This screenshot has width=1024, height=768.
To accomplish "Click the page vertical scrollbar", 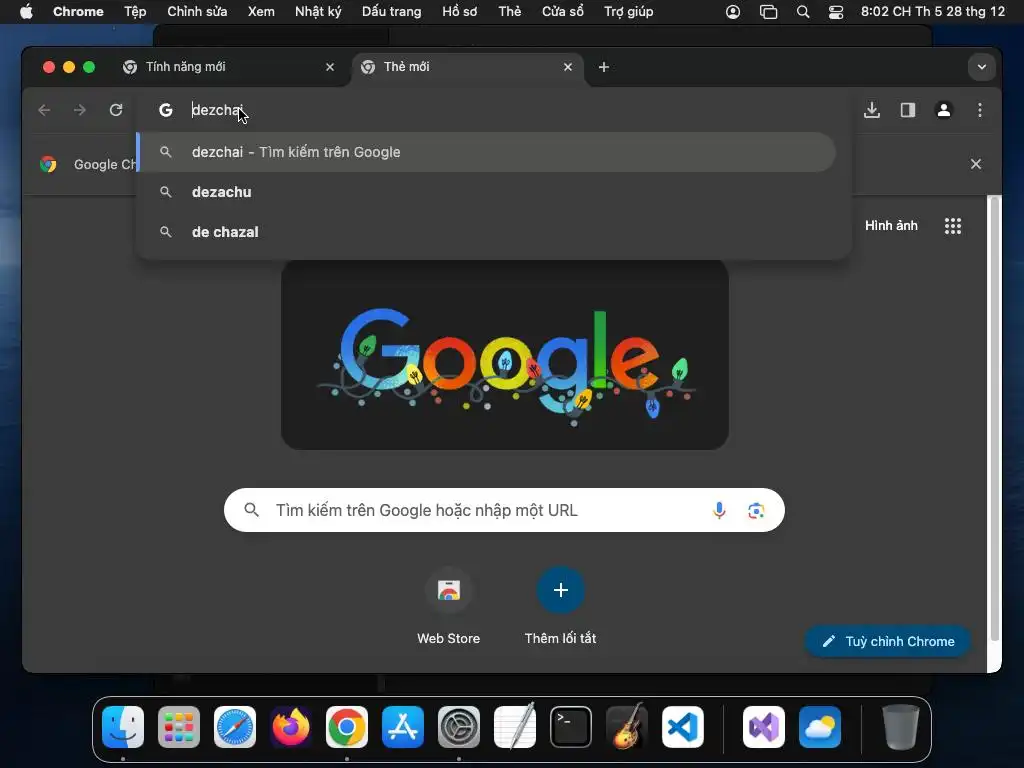I will point(995,418).
